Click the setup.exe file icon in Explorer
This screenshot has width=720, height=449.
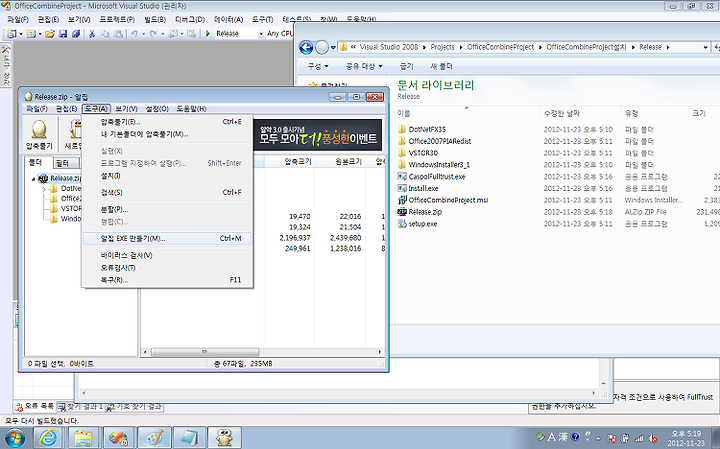pyautogui.click(x=402, y=224)
